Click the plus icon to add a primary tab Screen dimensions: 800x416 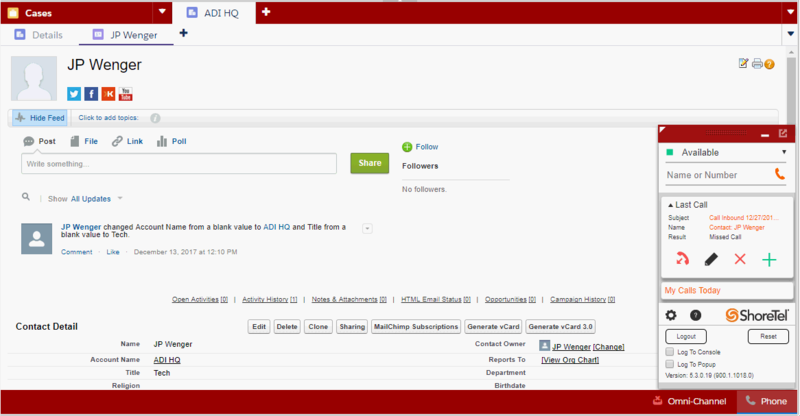pyautogui.click(x=266, y=12)
